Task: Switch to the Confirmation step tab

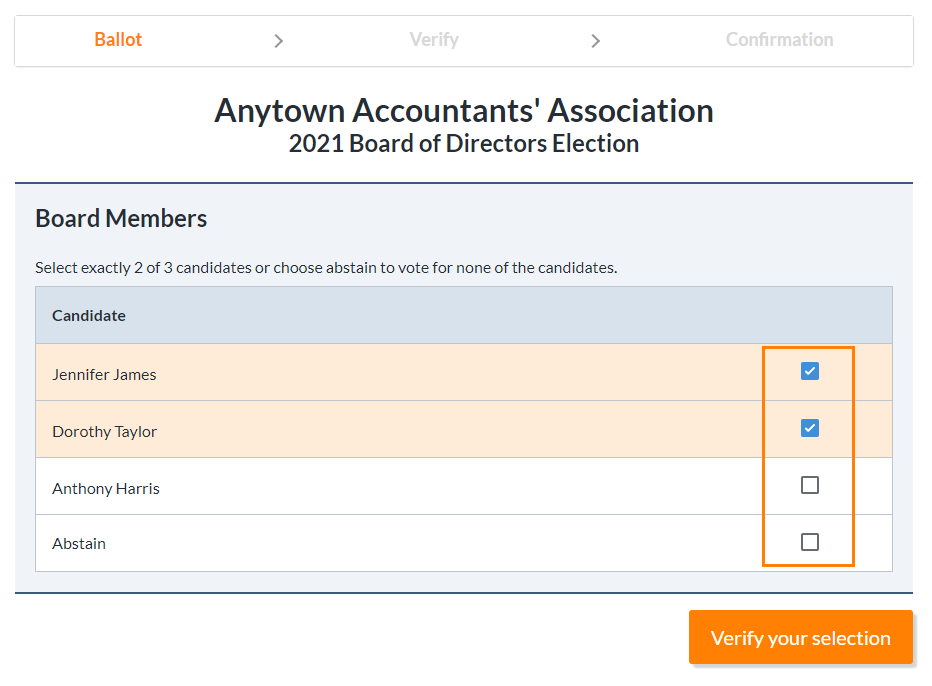Action: coord(779,40)
